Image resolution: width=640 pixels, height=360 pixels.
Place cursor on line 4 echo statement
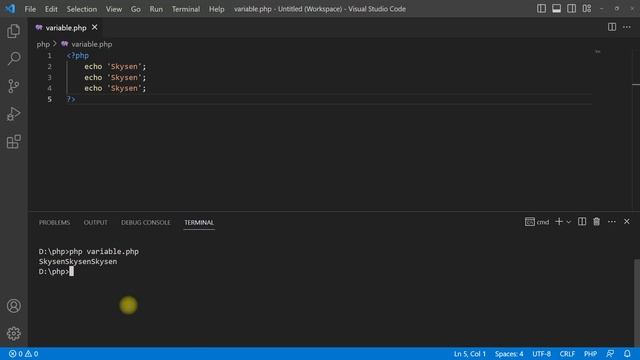pyautogui.click(x=115, y=88)
